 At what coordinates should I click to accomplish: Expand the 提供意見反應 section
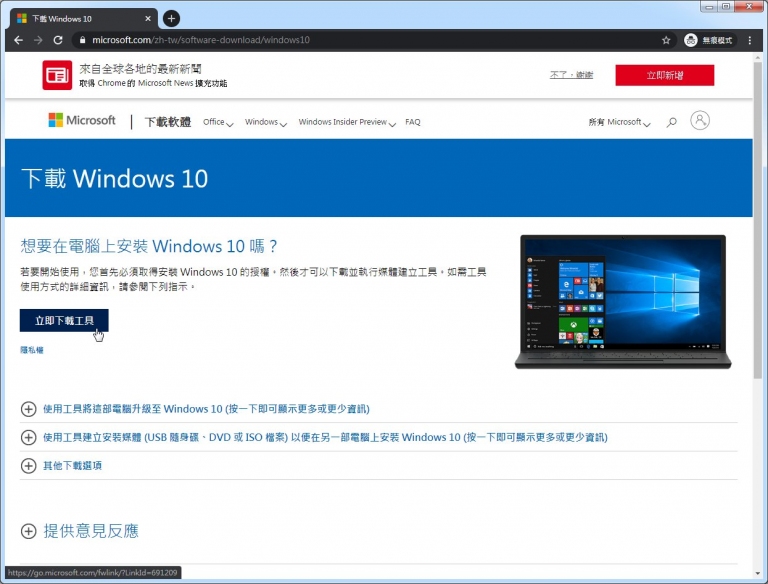click(80, 531)
